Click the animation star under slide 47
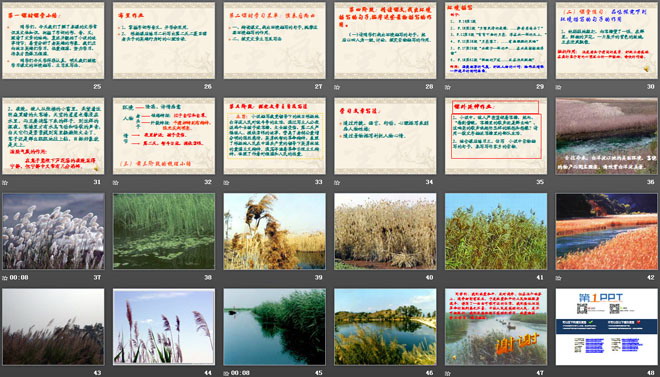660x377 pixels. (x=447, y=373)
